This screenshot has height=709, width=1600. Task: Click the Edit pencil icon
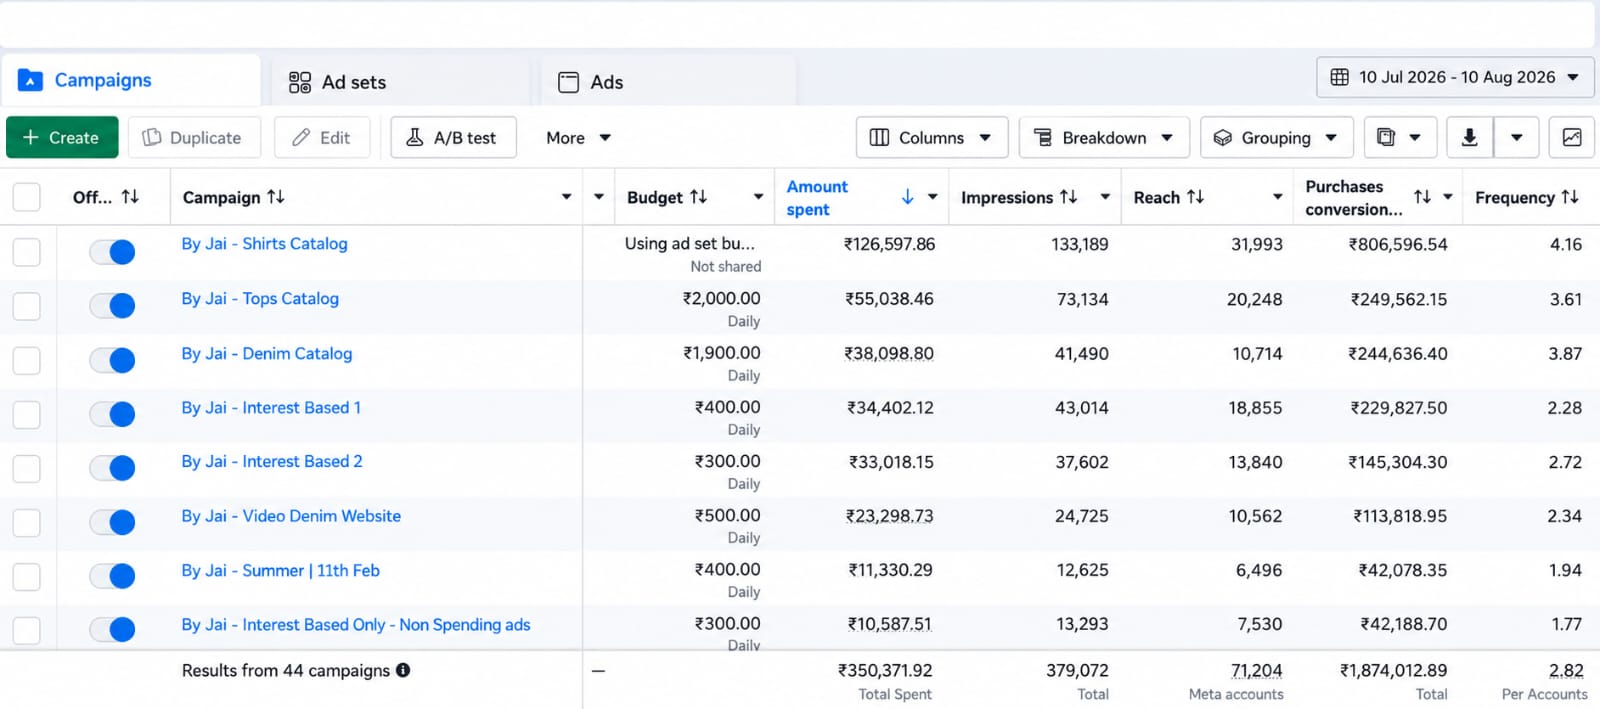[301, 137]
